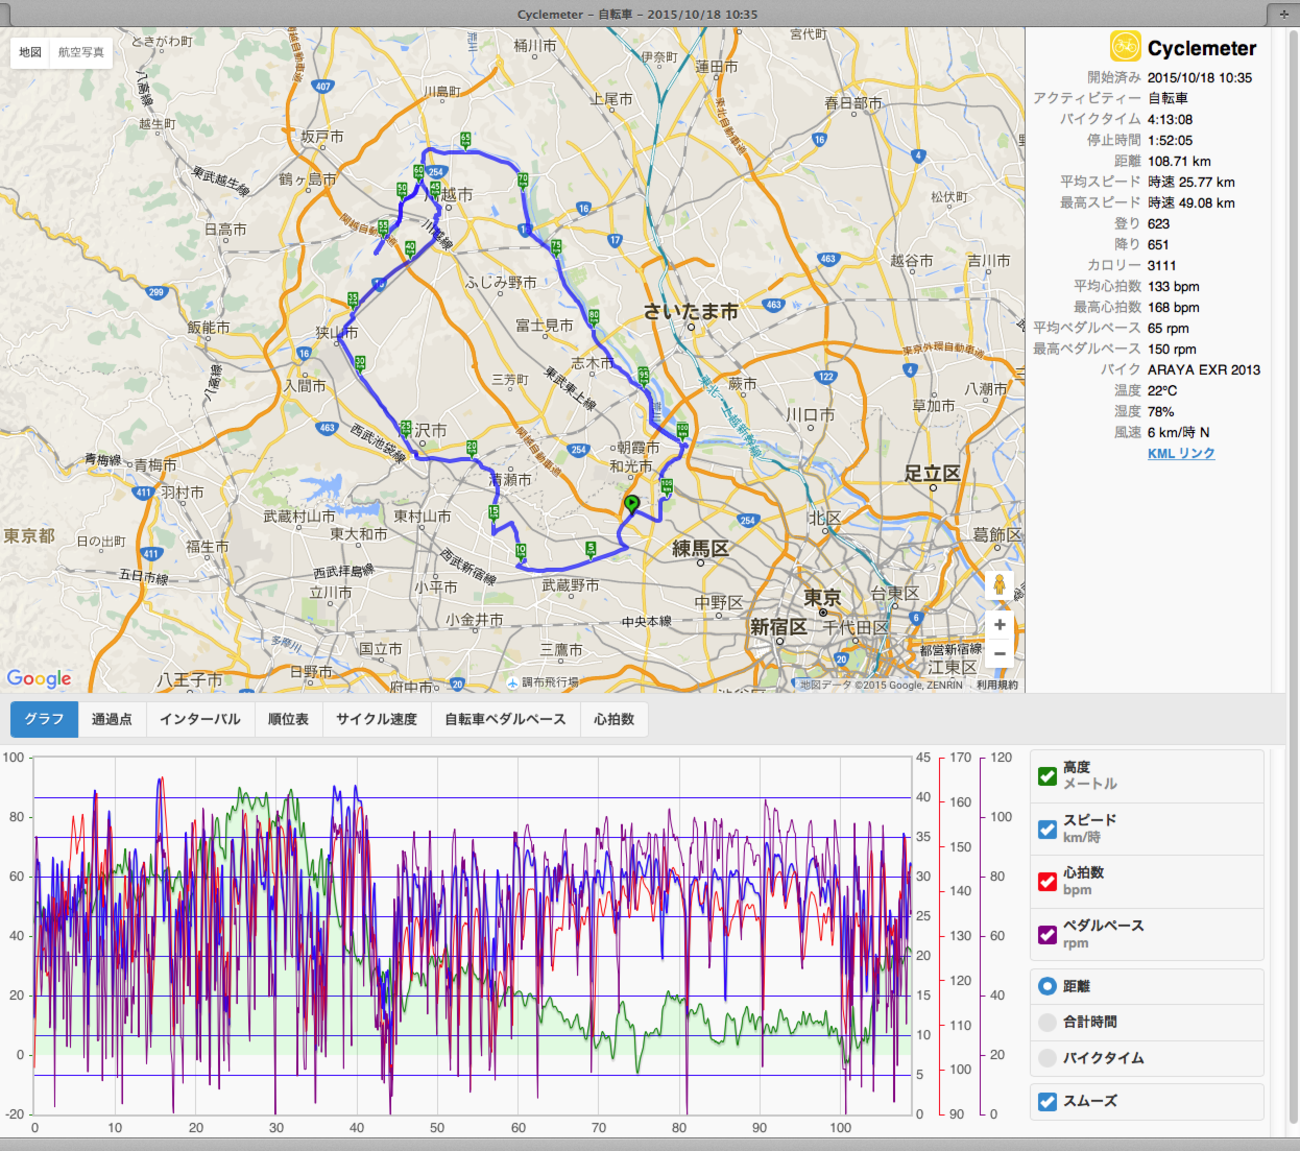Click the 足立区 label on map
1300x1151 pixels.
click(x=932, y=473)
